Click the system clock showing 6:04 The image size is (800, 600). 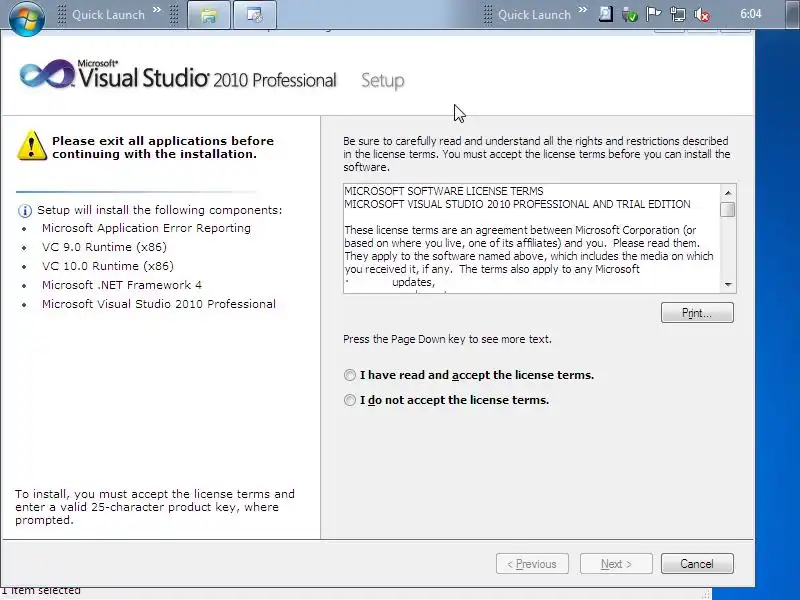pyautogui.click(x=751, y=14)
